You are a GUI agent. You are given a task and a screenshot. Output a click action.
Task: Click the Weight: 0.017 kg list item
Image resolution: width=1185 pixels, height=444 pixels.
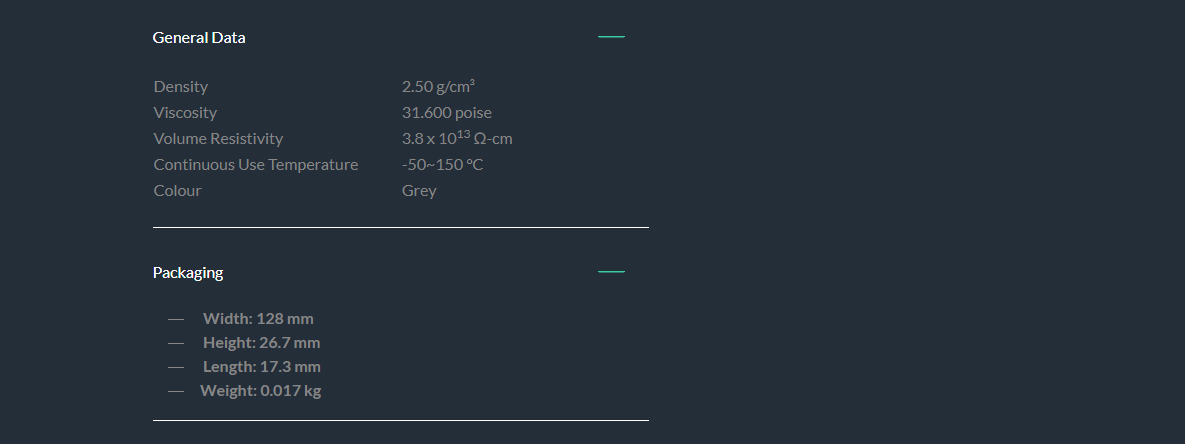tap(261, 391)
